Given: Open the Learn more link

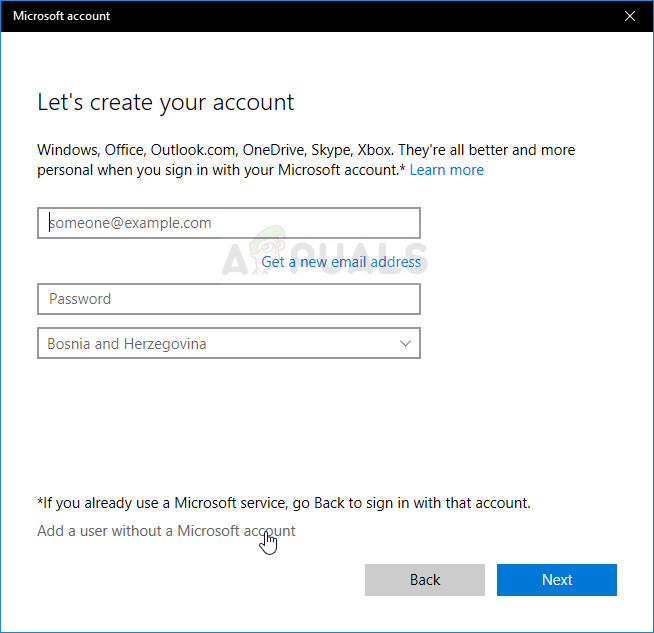Looking at the screenshot, I should click(446, 170).
